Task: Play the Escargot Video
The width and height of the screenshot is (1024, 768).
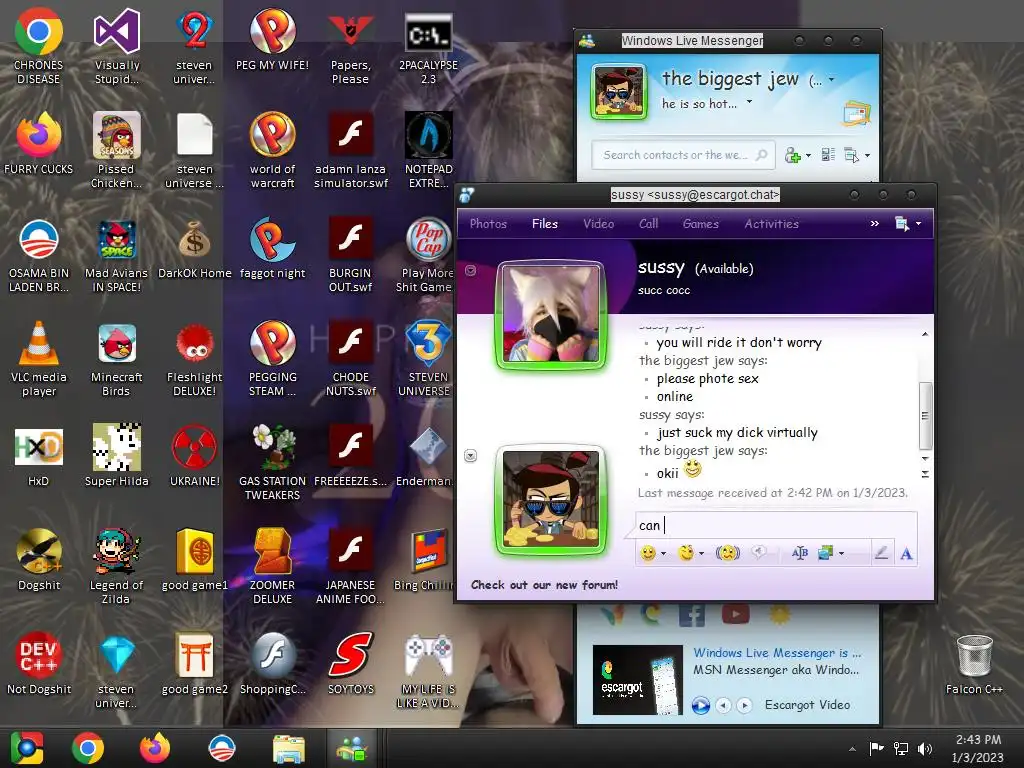Action: tap(701, 705)
